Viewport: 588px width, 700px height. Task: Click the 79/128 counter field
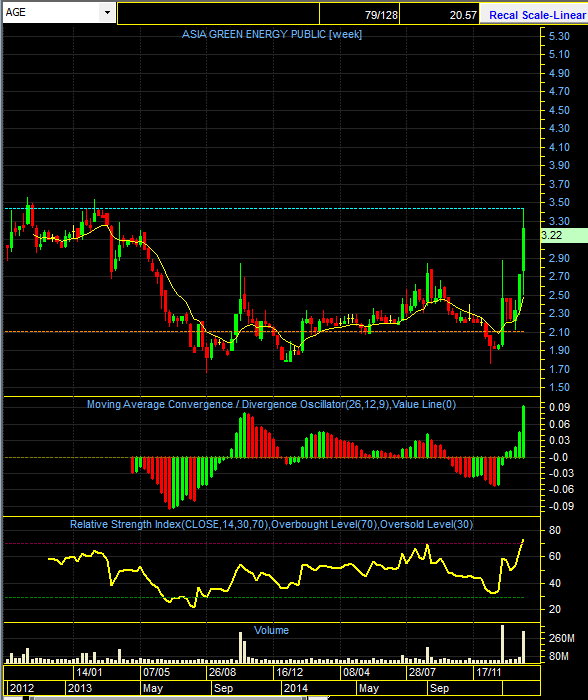[x=360, y=15]
